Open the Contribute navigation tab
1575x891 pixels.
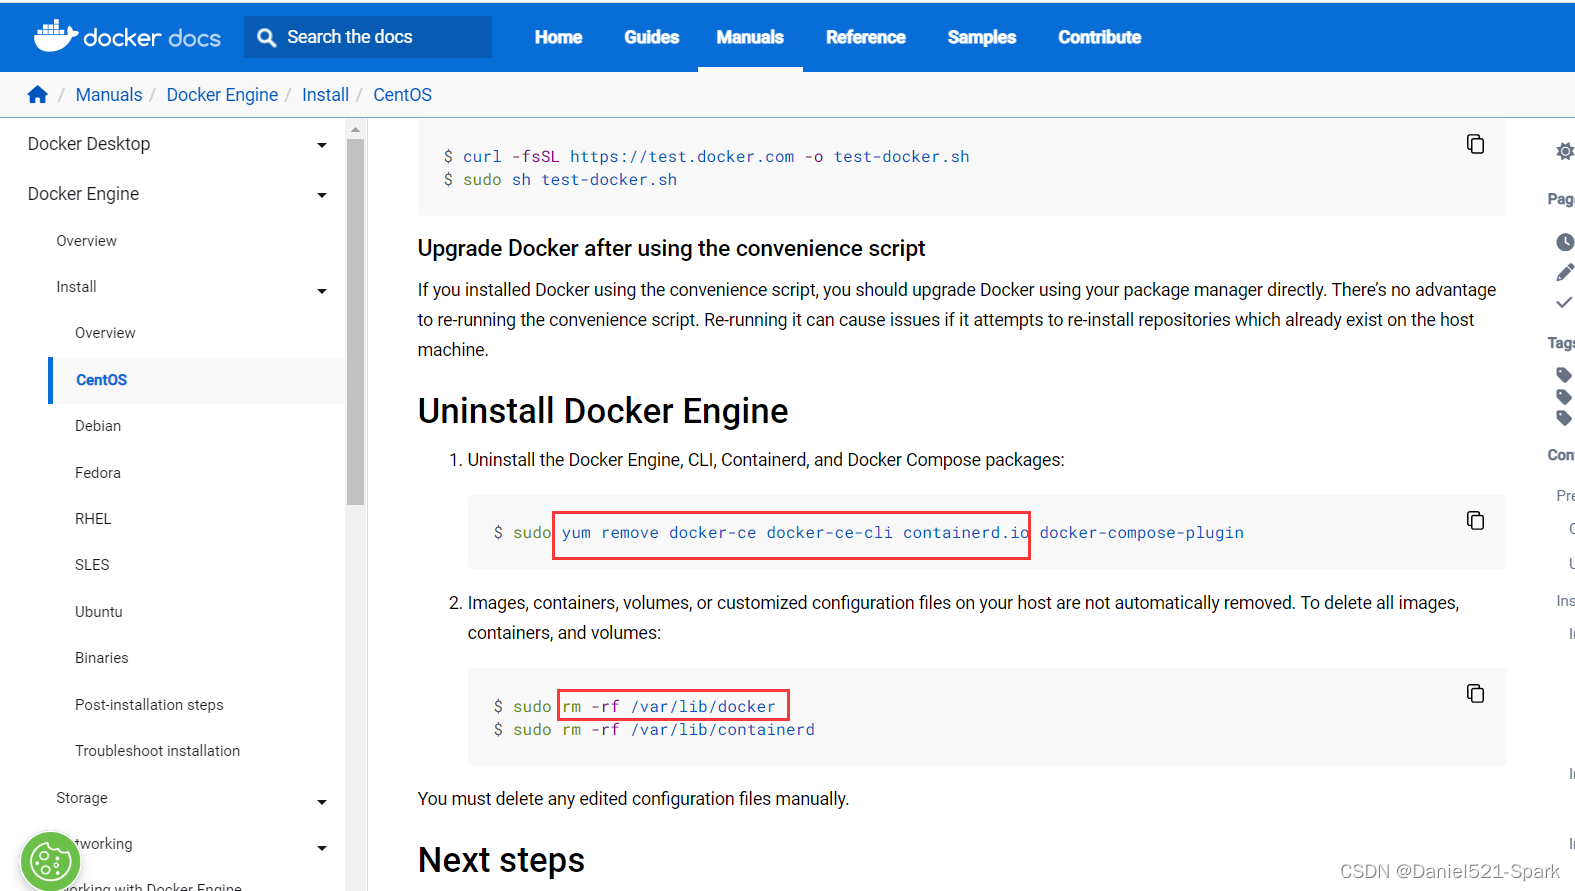(1100, 37)
